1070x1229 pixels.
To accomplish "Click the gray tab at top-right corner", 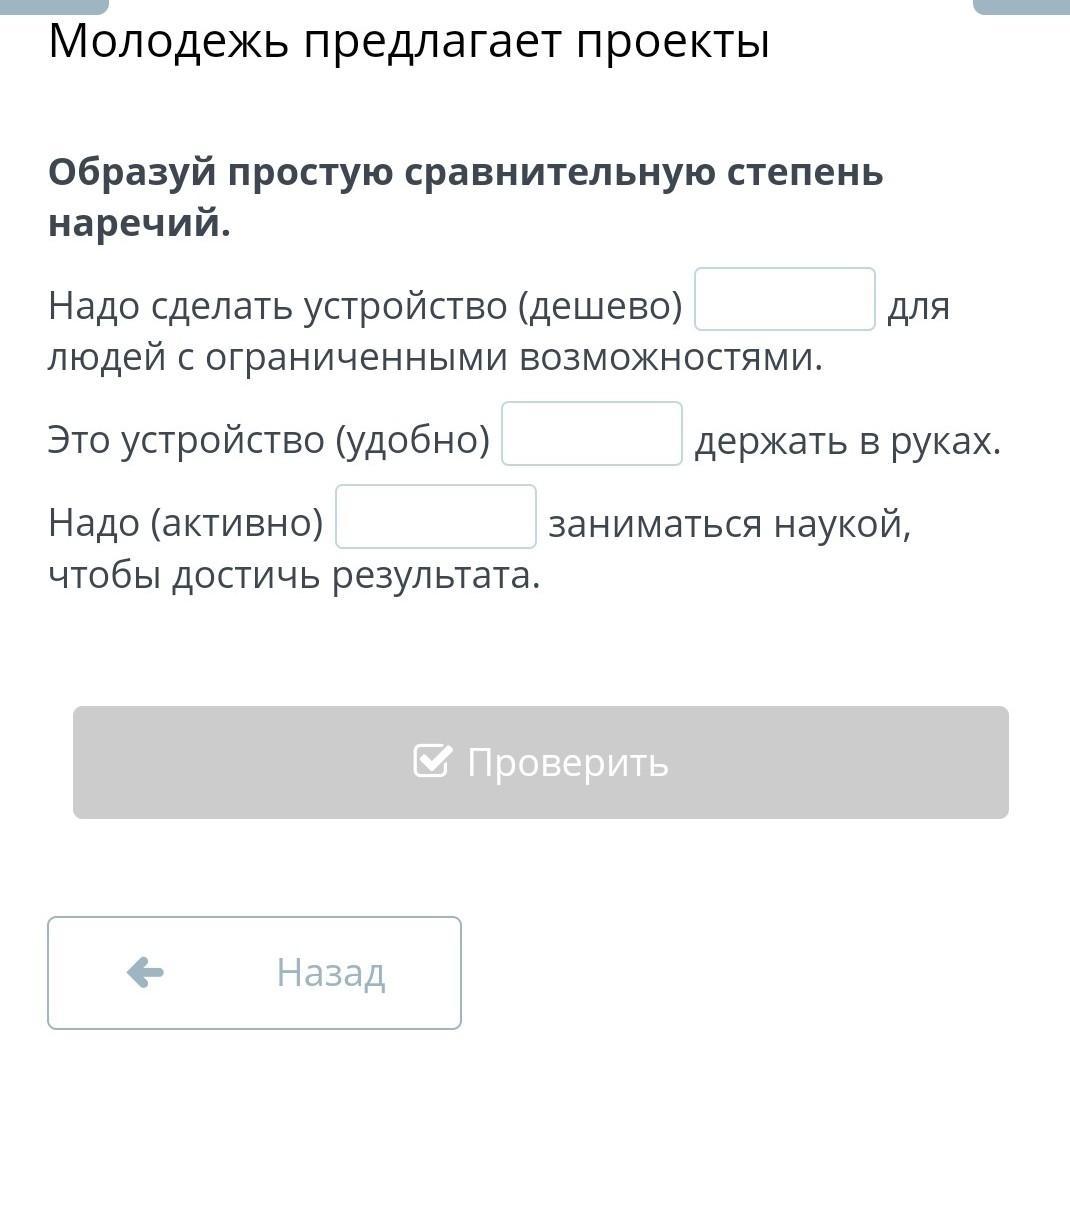I will point(1021,6).
